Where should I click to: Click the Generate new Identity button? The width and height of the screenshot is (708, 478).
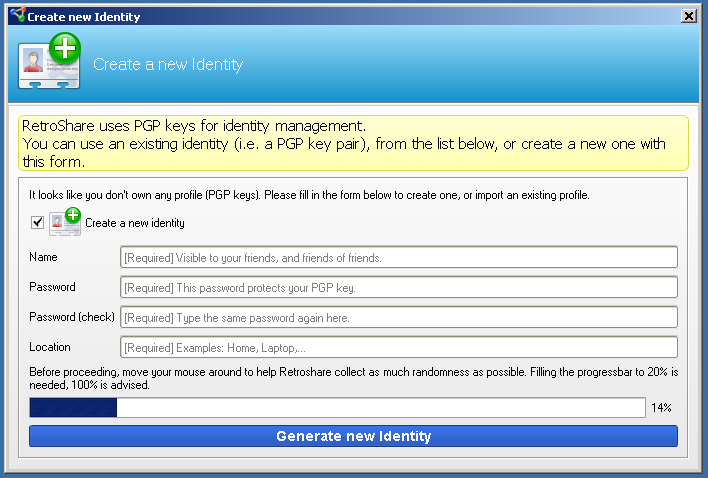(x=354, y=436)
